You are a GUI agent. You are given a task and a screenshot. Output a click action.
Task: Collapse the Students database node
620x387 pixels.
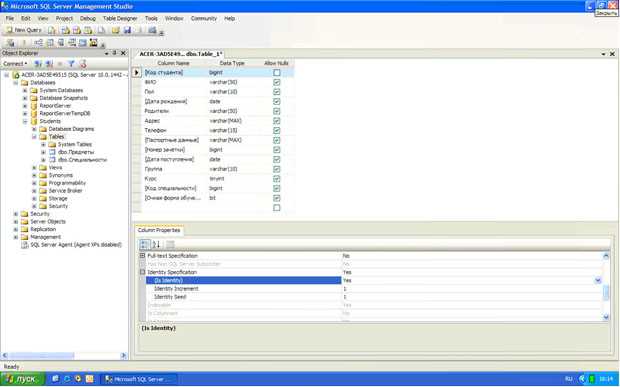click(25, 121)
